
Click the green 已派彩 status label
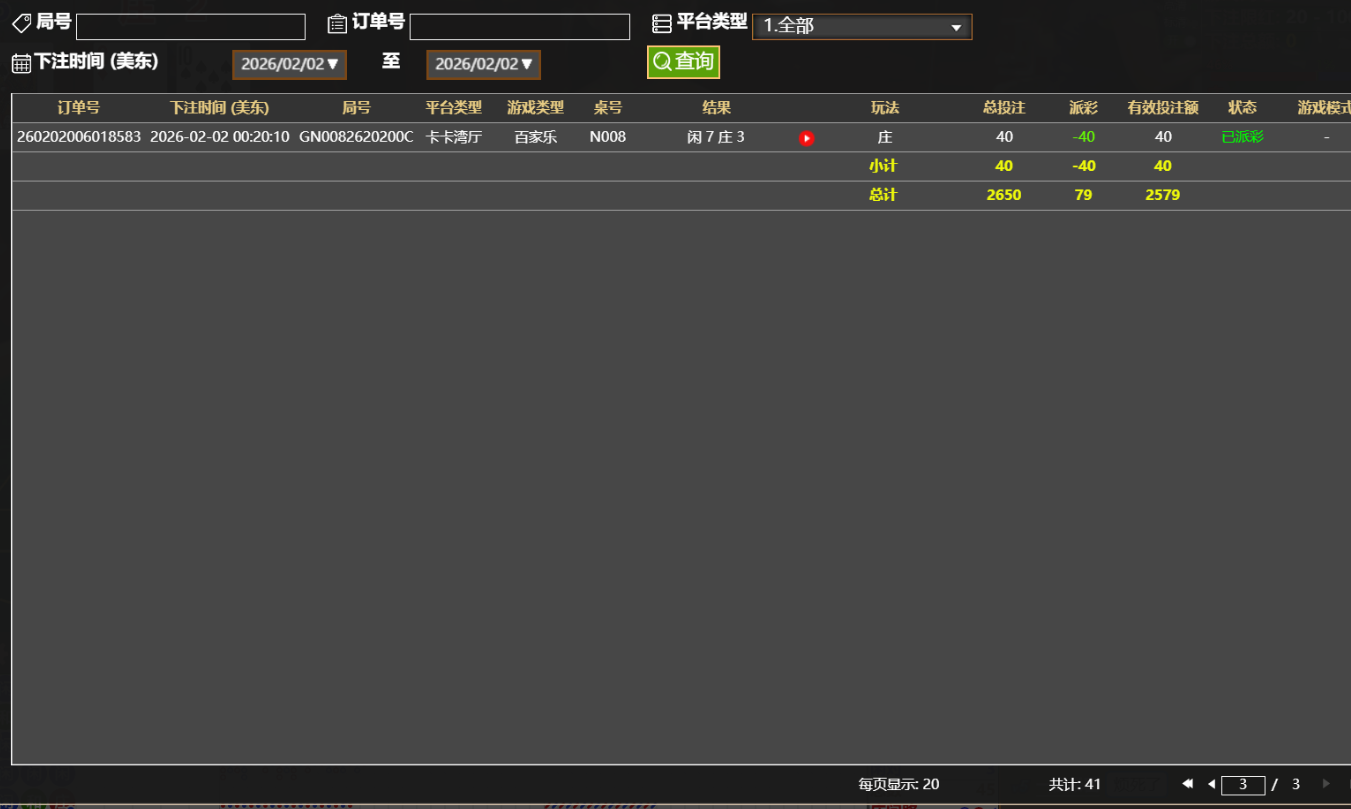(1242, 137)
